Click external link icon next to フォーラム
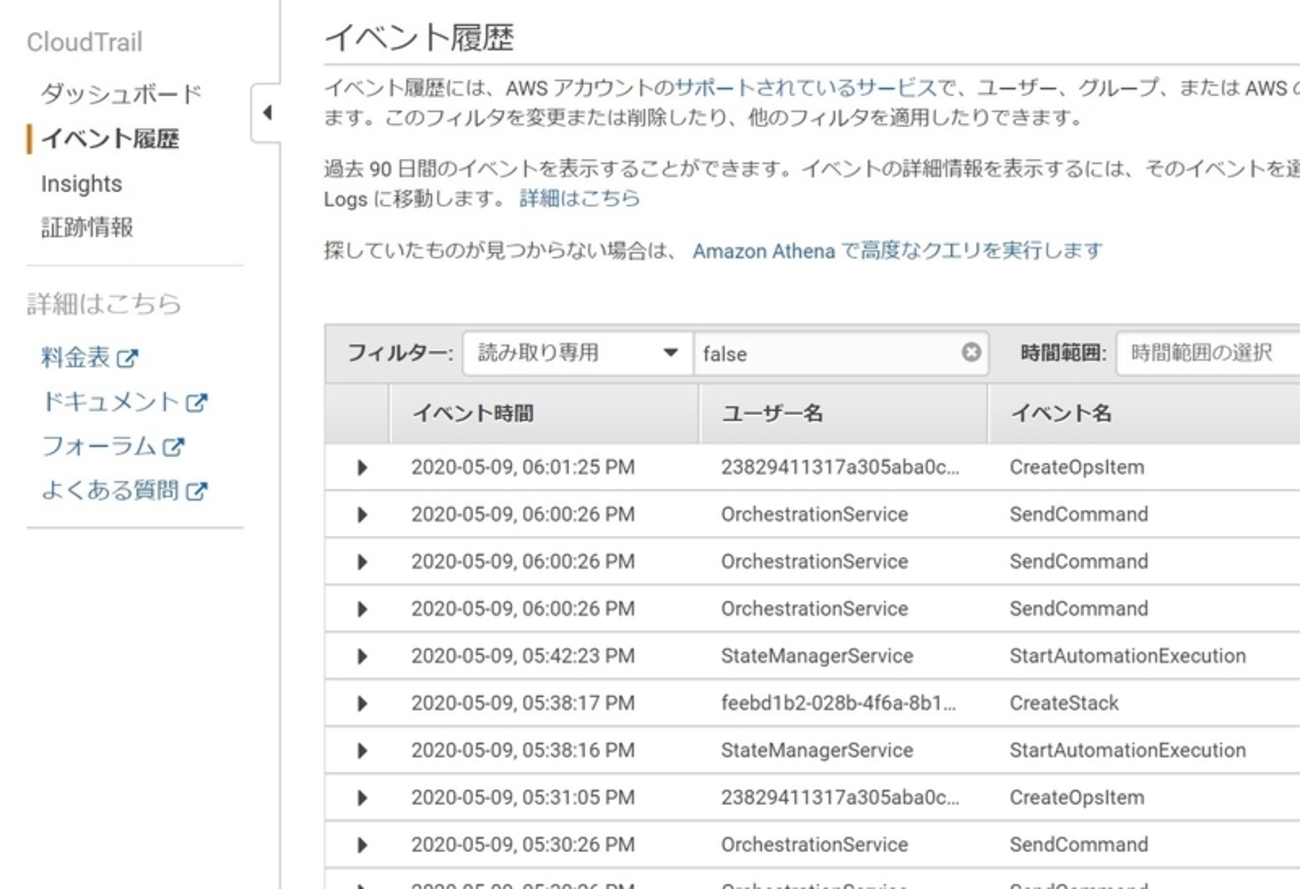The image size is (1300, 889). (174, 447)
